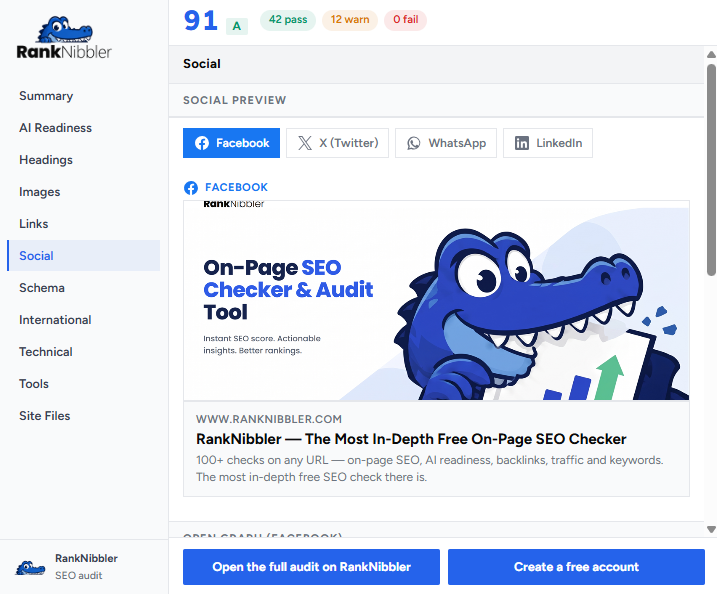Click the 42 pass badge

pos(288,20)
